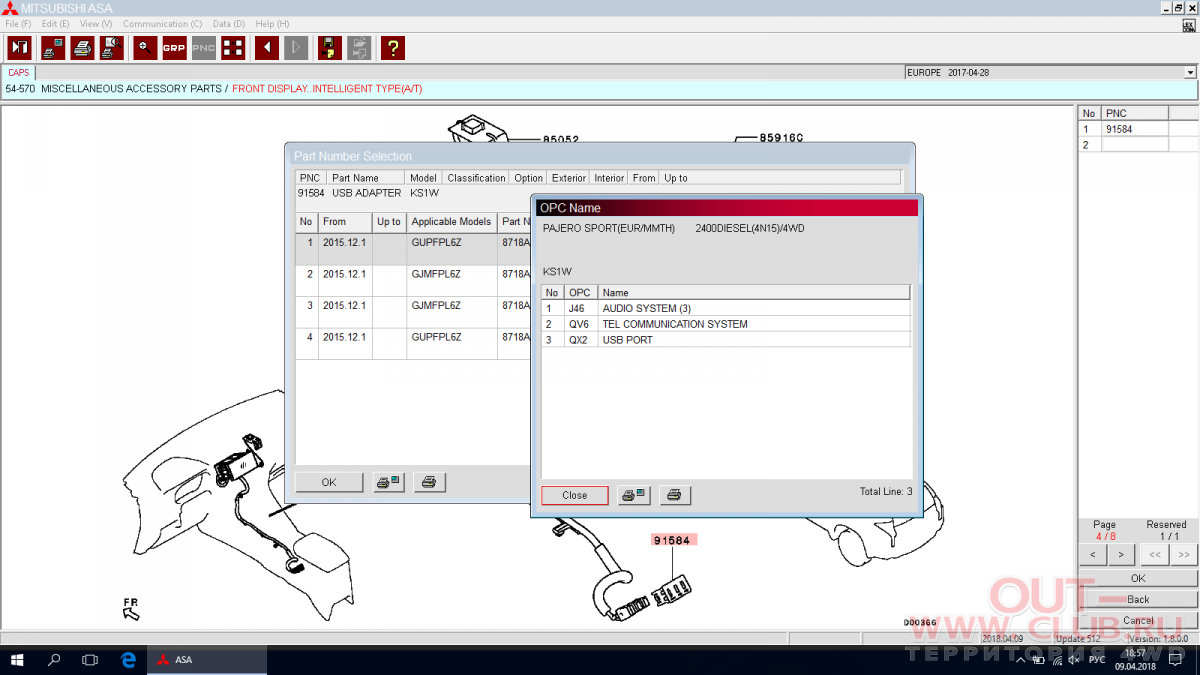Viewport: 1200px width, 675px height.
Task: Open the Help (H) menu
Action: [272, 24]
